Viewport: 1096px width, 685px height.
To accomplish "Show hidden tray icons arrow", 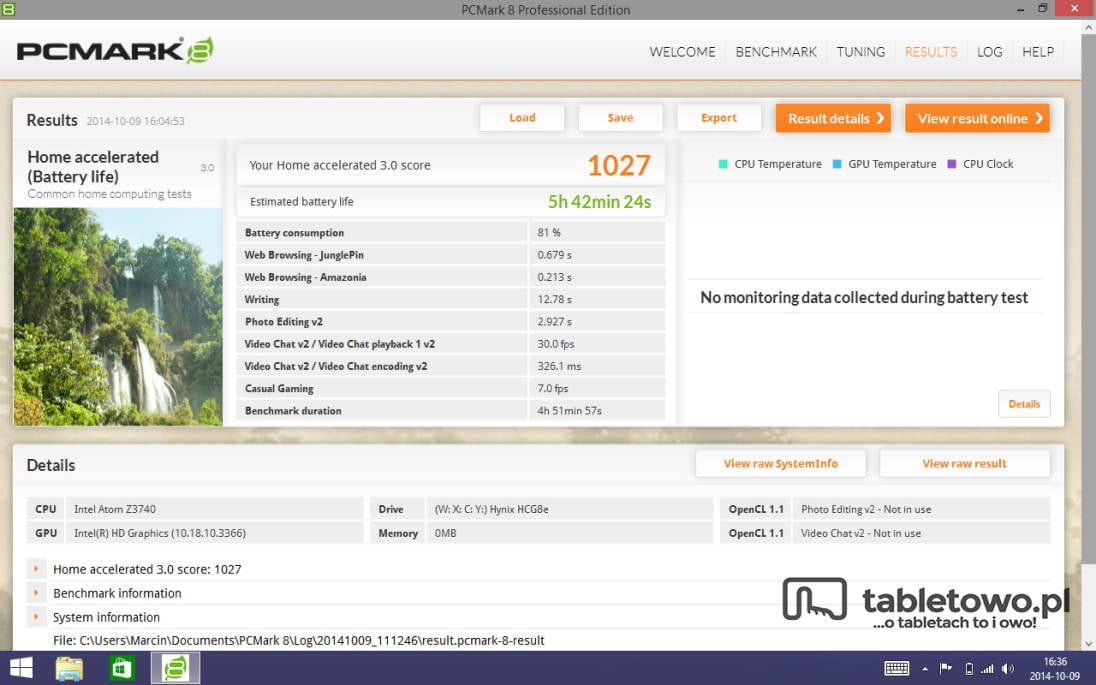I will tap(925, 669).
